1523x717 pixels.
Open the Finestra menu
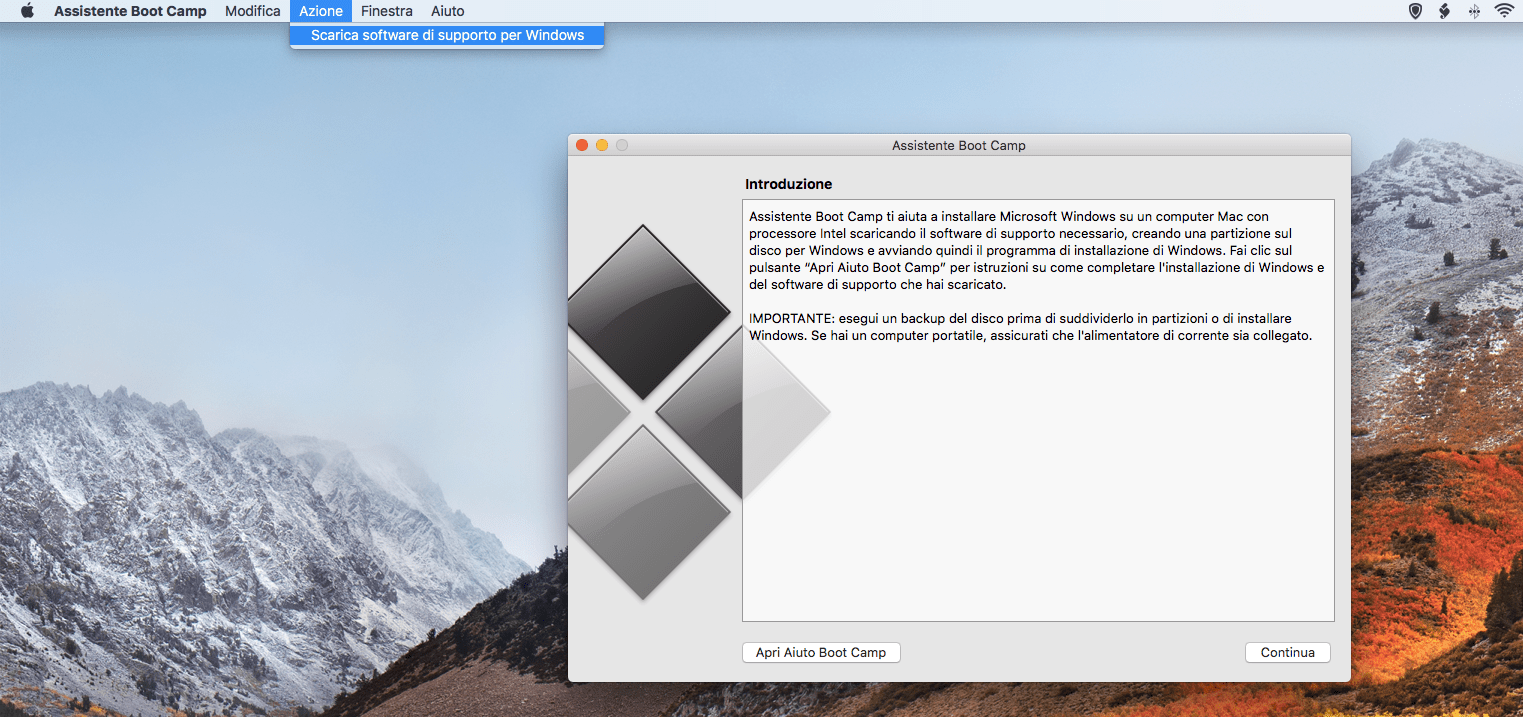[x=387, y=11]
